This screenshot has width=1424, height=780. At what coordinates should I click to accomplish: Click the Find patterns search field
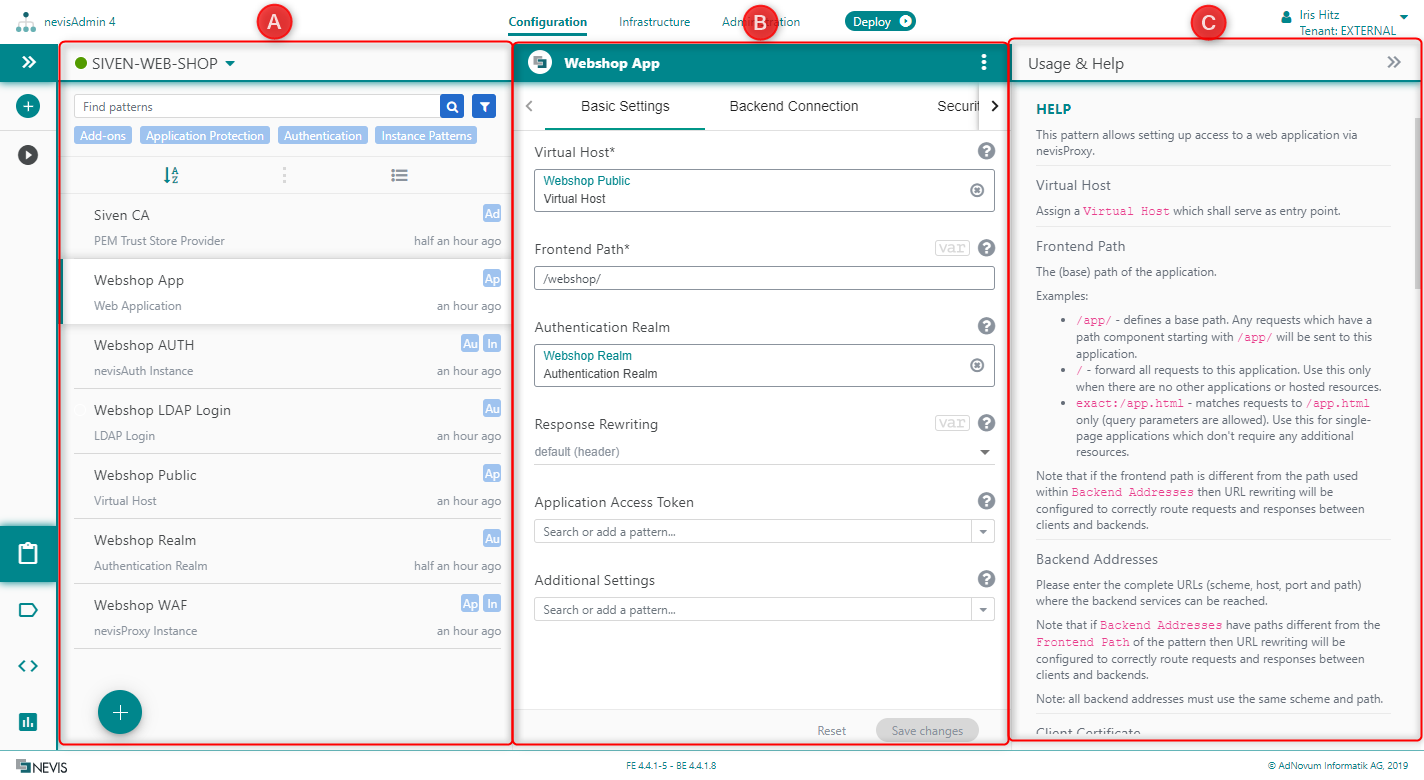[257, 106]
